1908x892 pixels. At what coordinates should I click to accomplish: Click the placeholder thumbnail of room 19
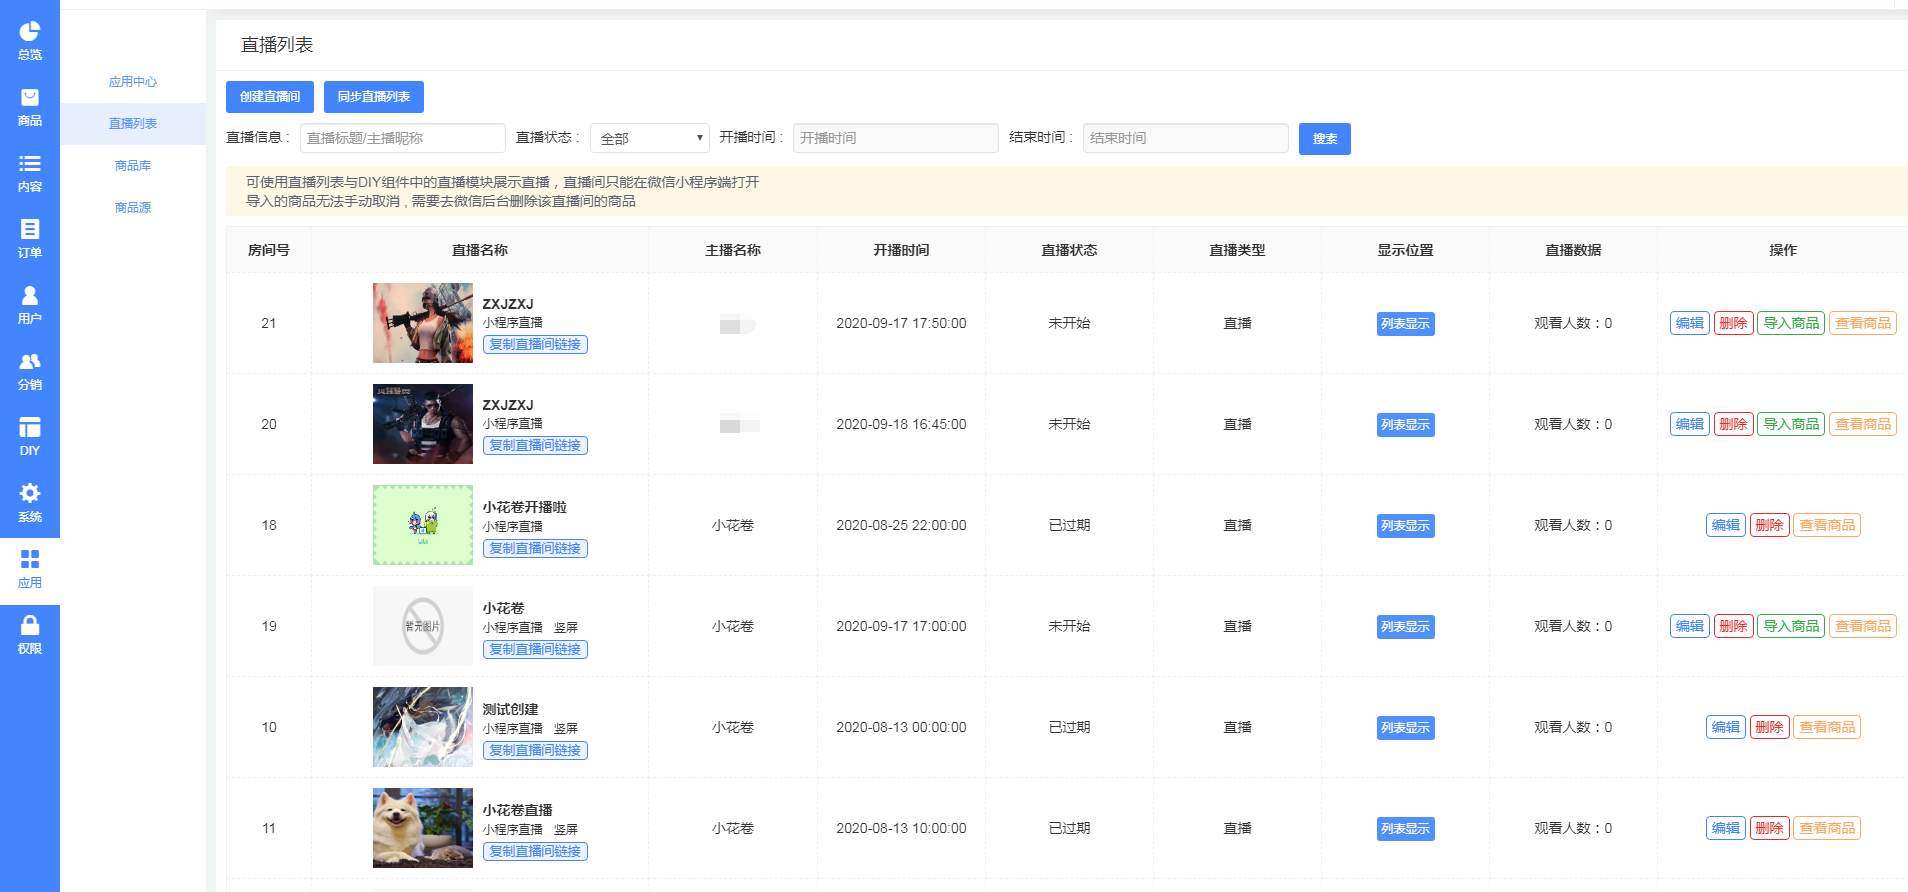click(x=423, y=626)
